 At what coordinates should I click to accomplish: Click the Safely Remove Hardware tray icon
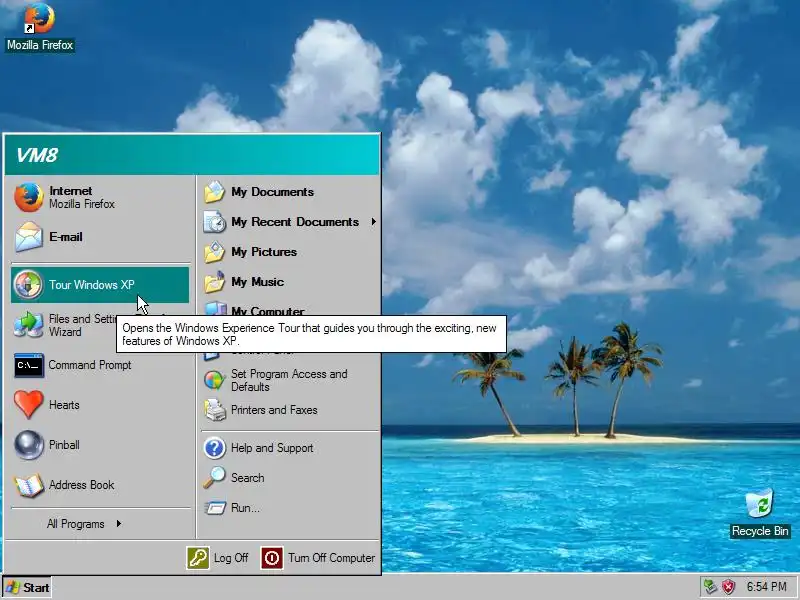click(710, 587)
